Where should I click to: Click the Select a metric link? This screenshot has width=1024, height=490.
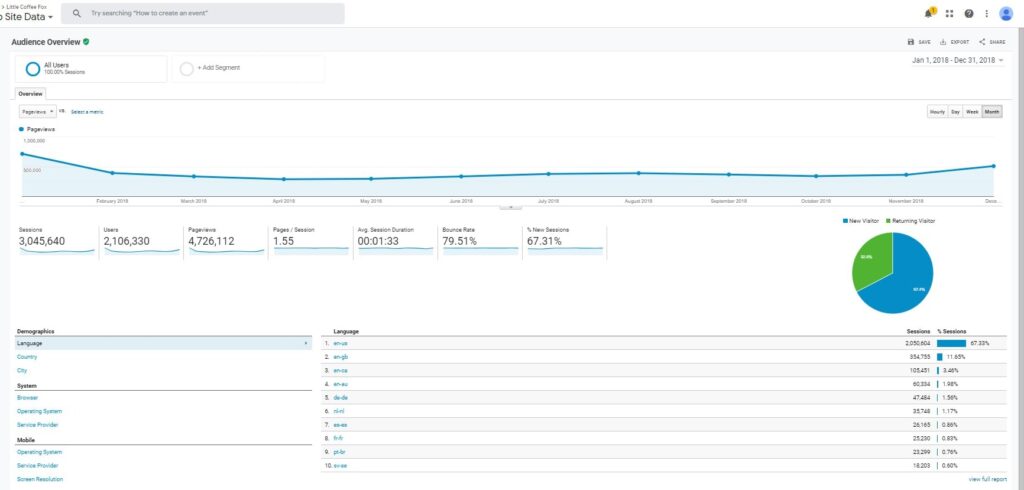click(87, 112)
